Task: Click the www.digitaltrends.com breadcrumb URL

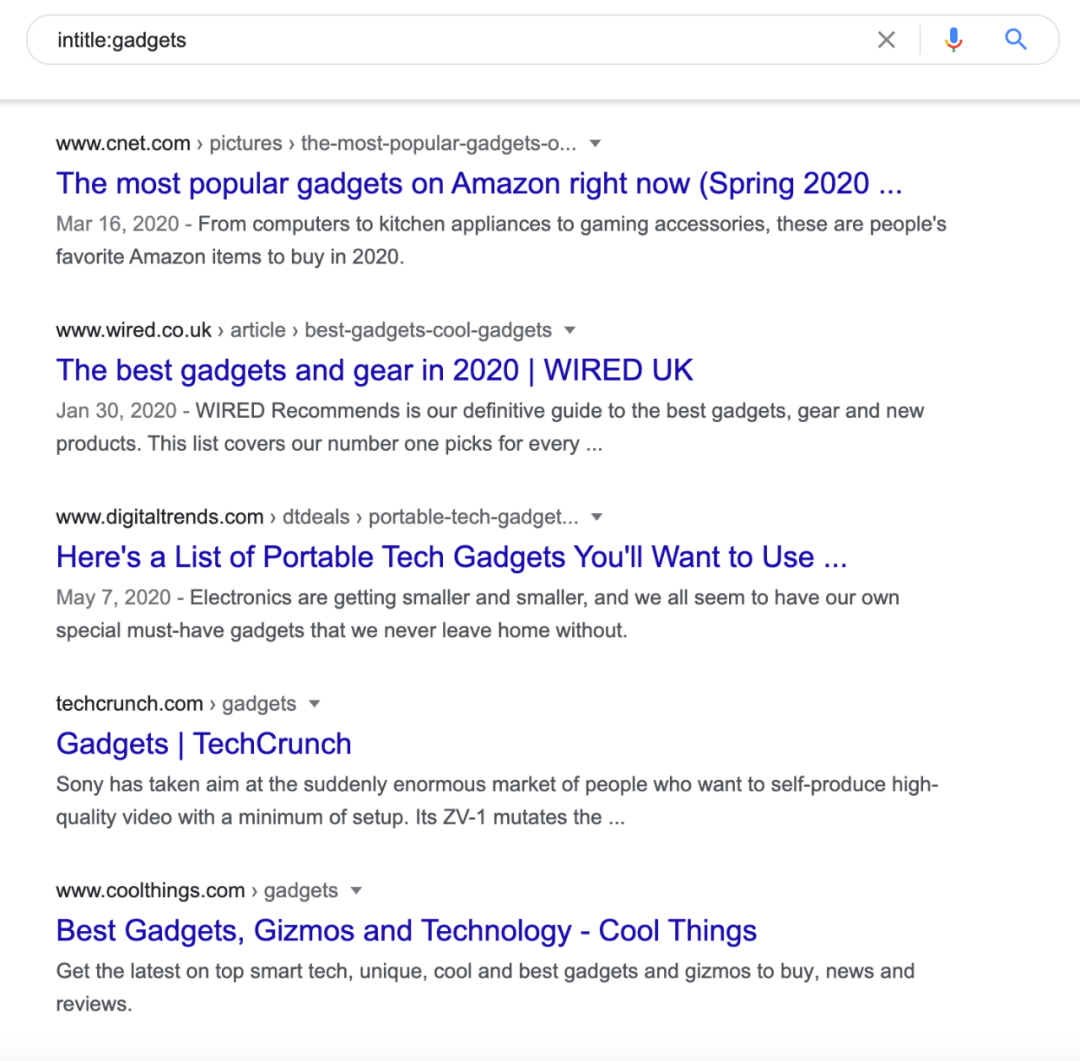Action: pyautogui.click(x=318, y=517)
